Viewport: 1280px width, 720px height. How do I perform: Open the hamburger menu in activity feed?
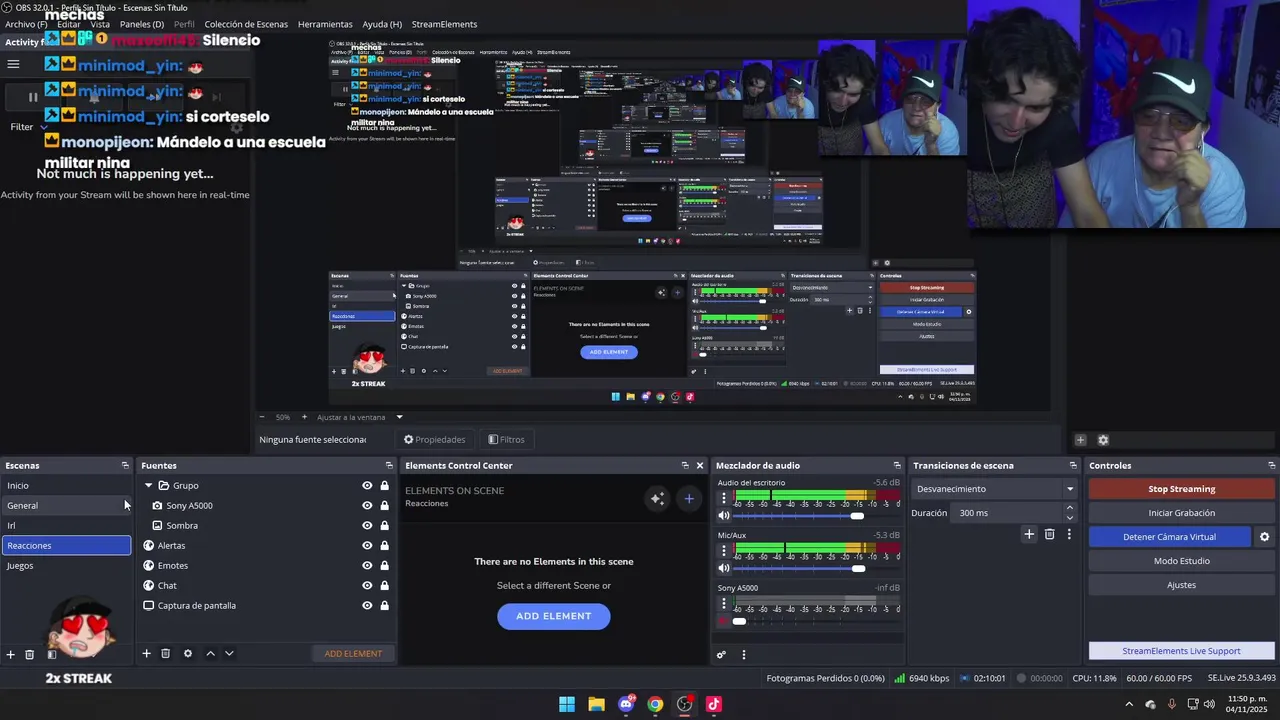[x=13, y=64]
